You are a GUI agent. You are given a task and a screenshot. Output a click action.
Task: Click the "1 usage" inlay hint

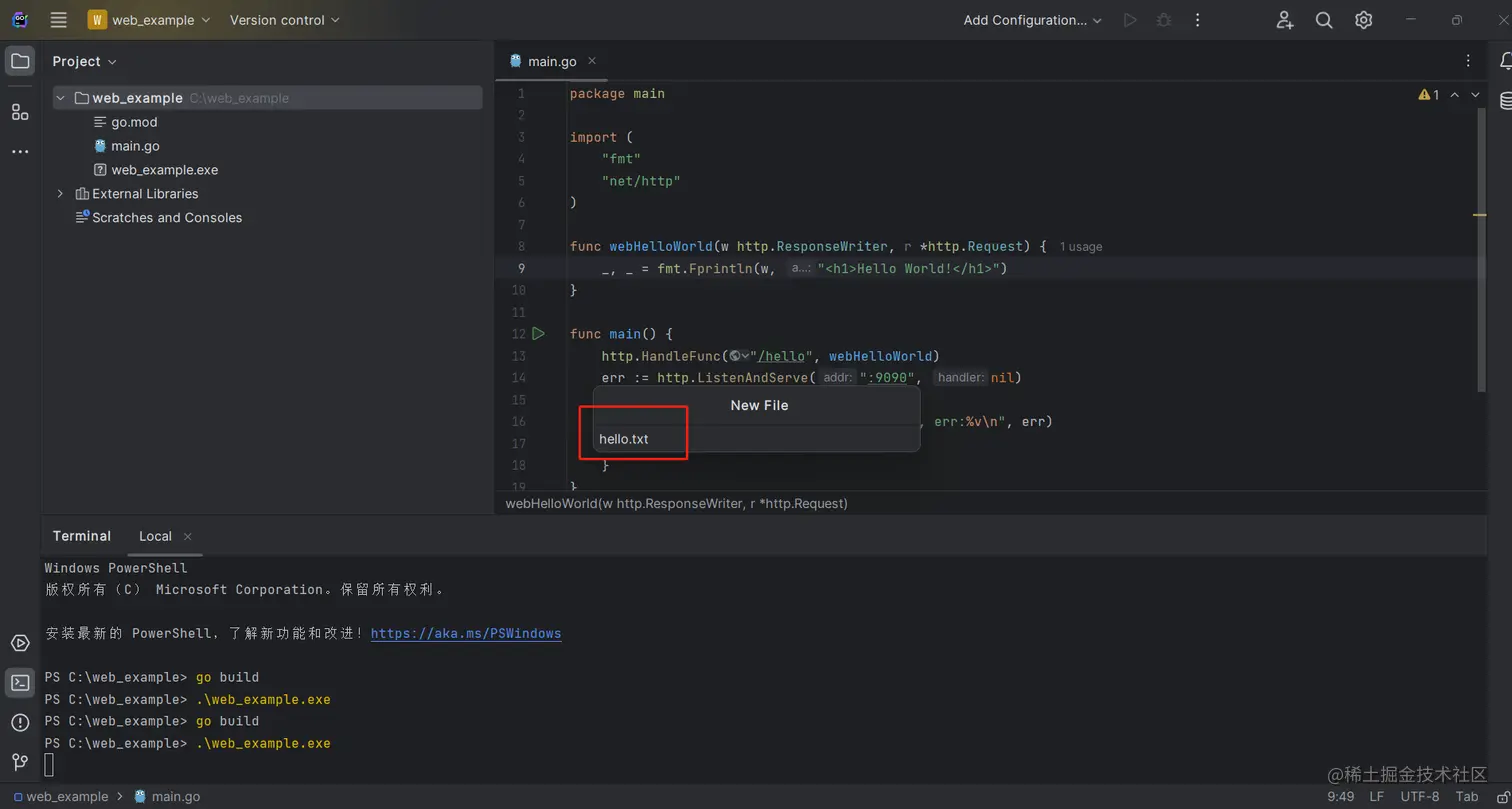point(1081,247)
